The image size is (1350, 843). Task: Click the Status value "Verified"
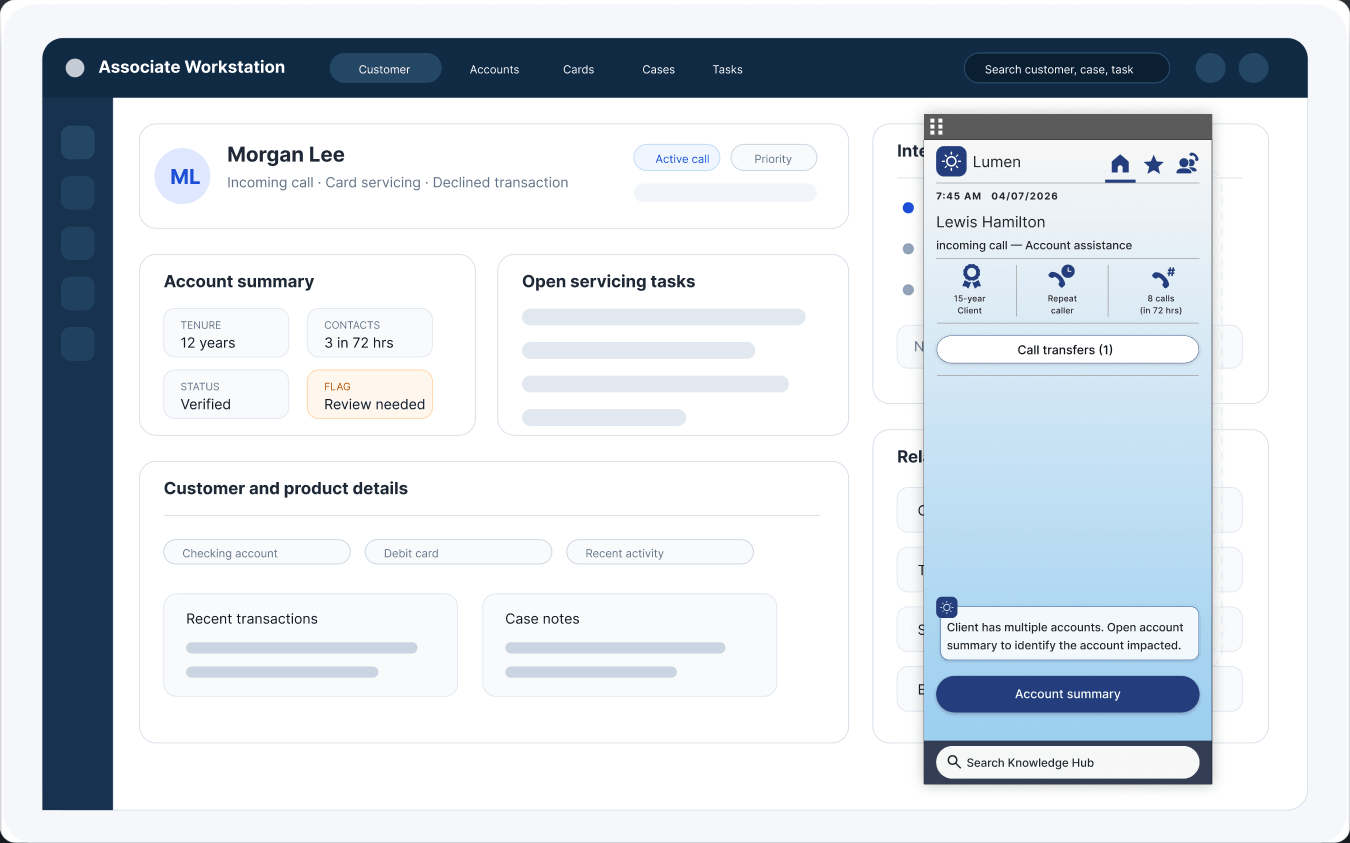click(206, 405)
